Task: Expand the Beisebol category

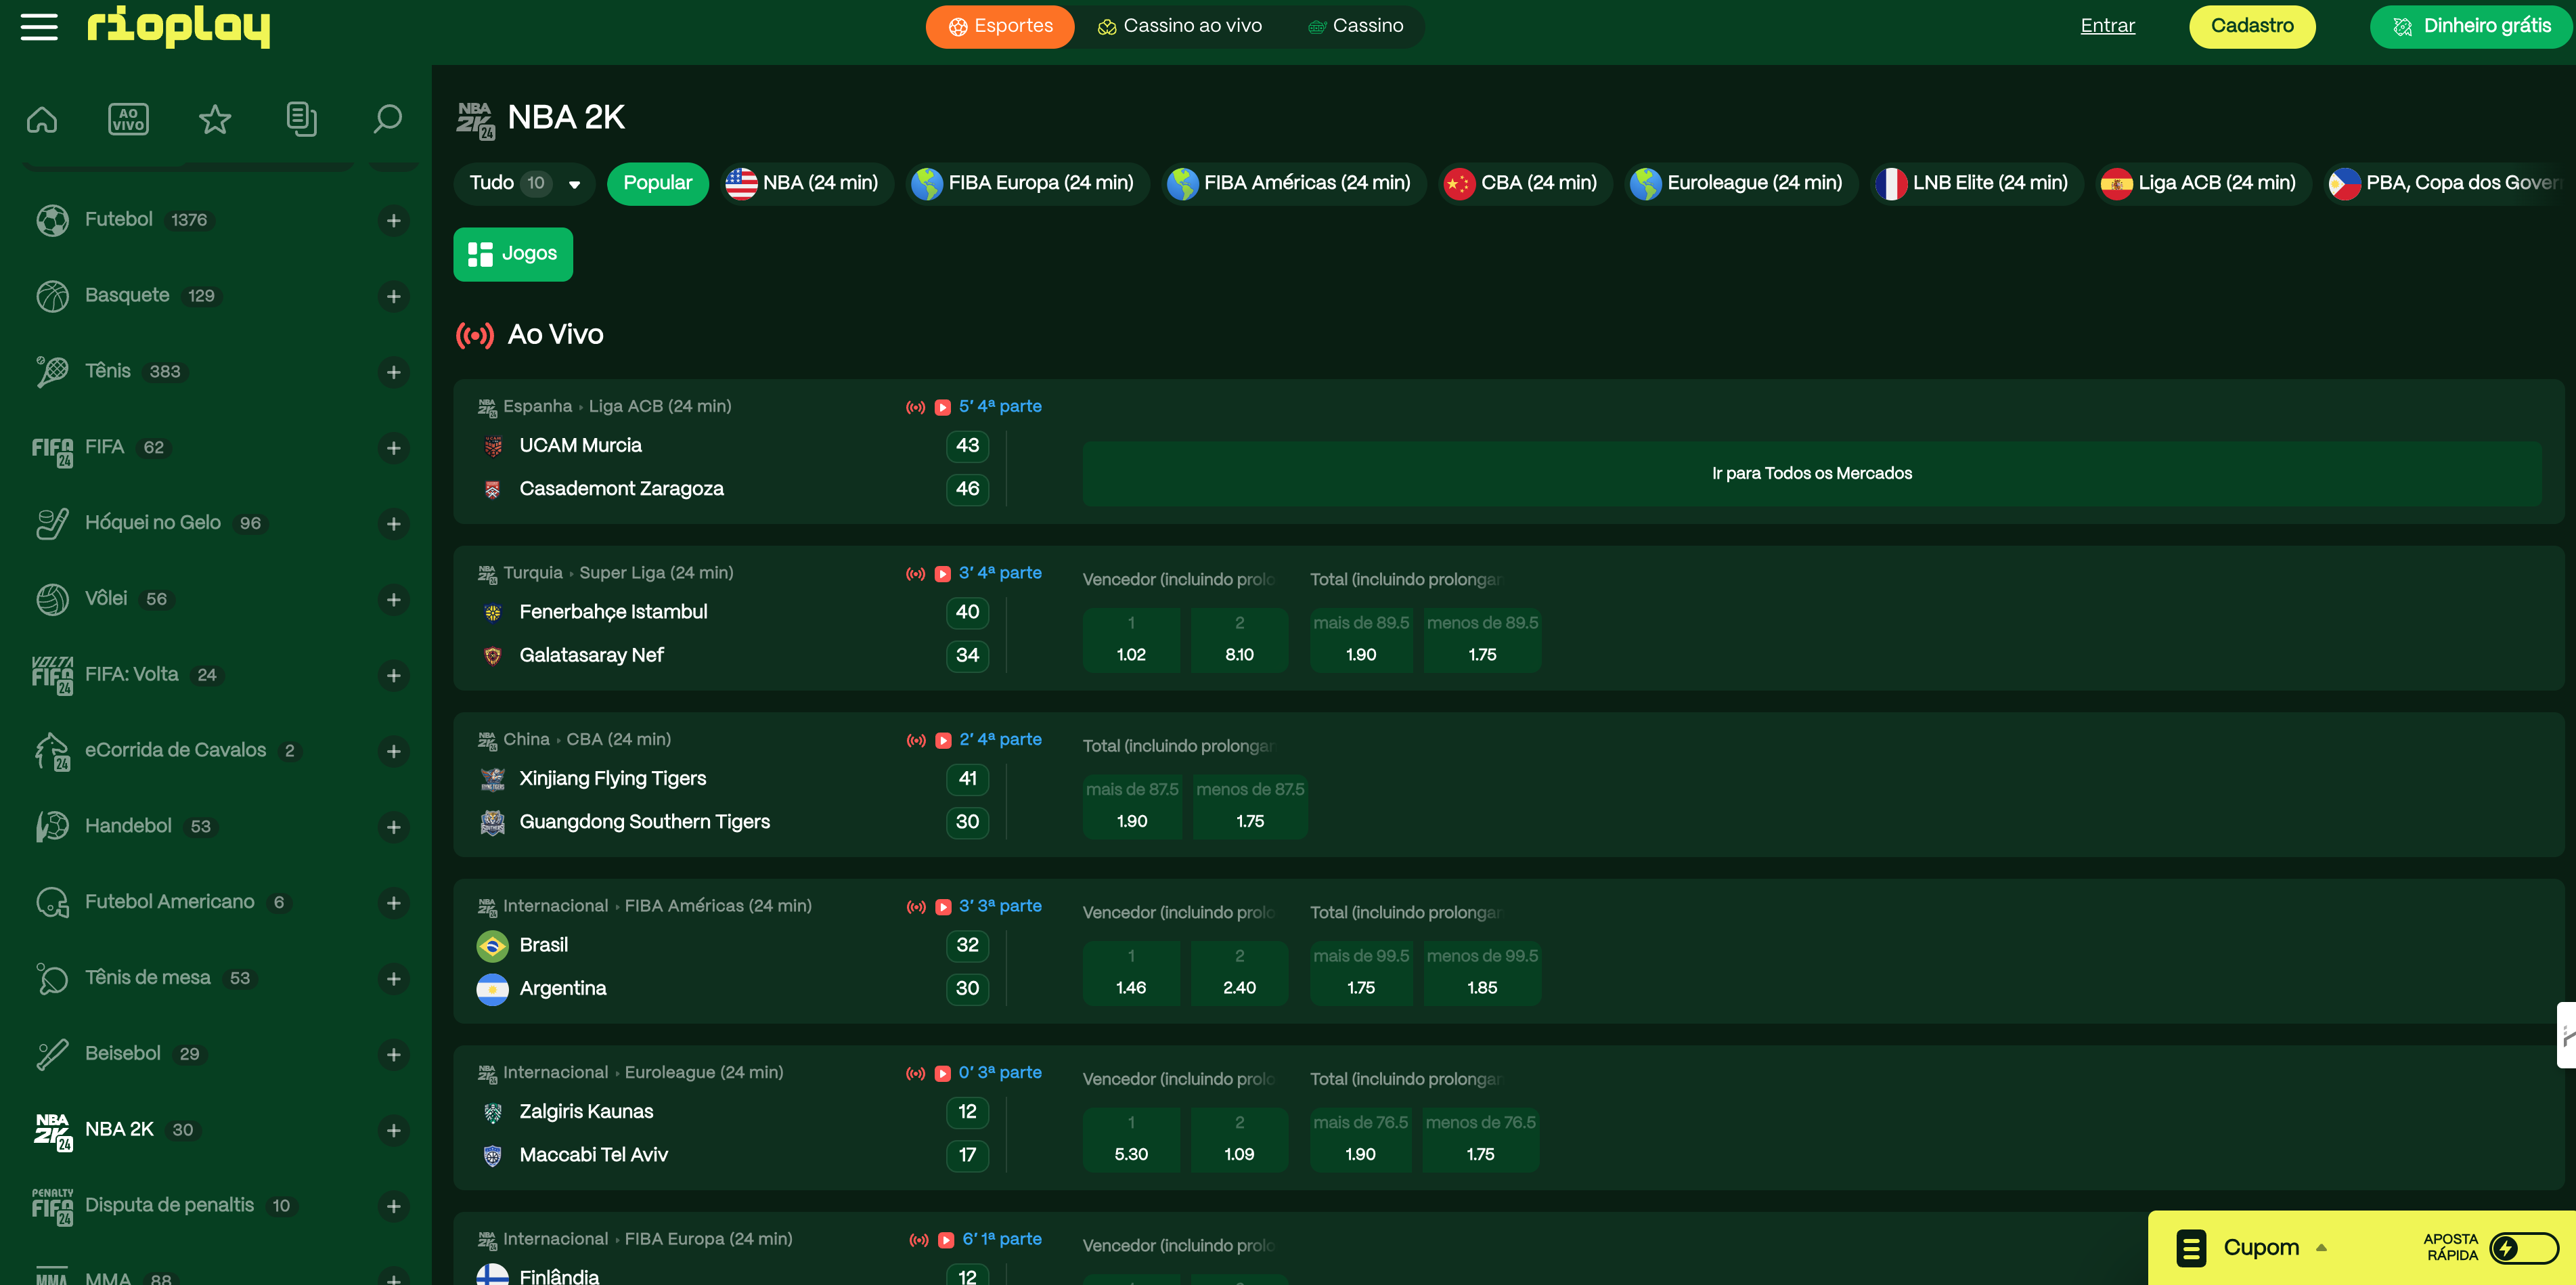Action: [394, 1054]
